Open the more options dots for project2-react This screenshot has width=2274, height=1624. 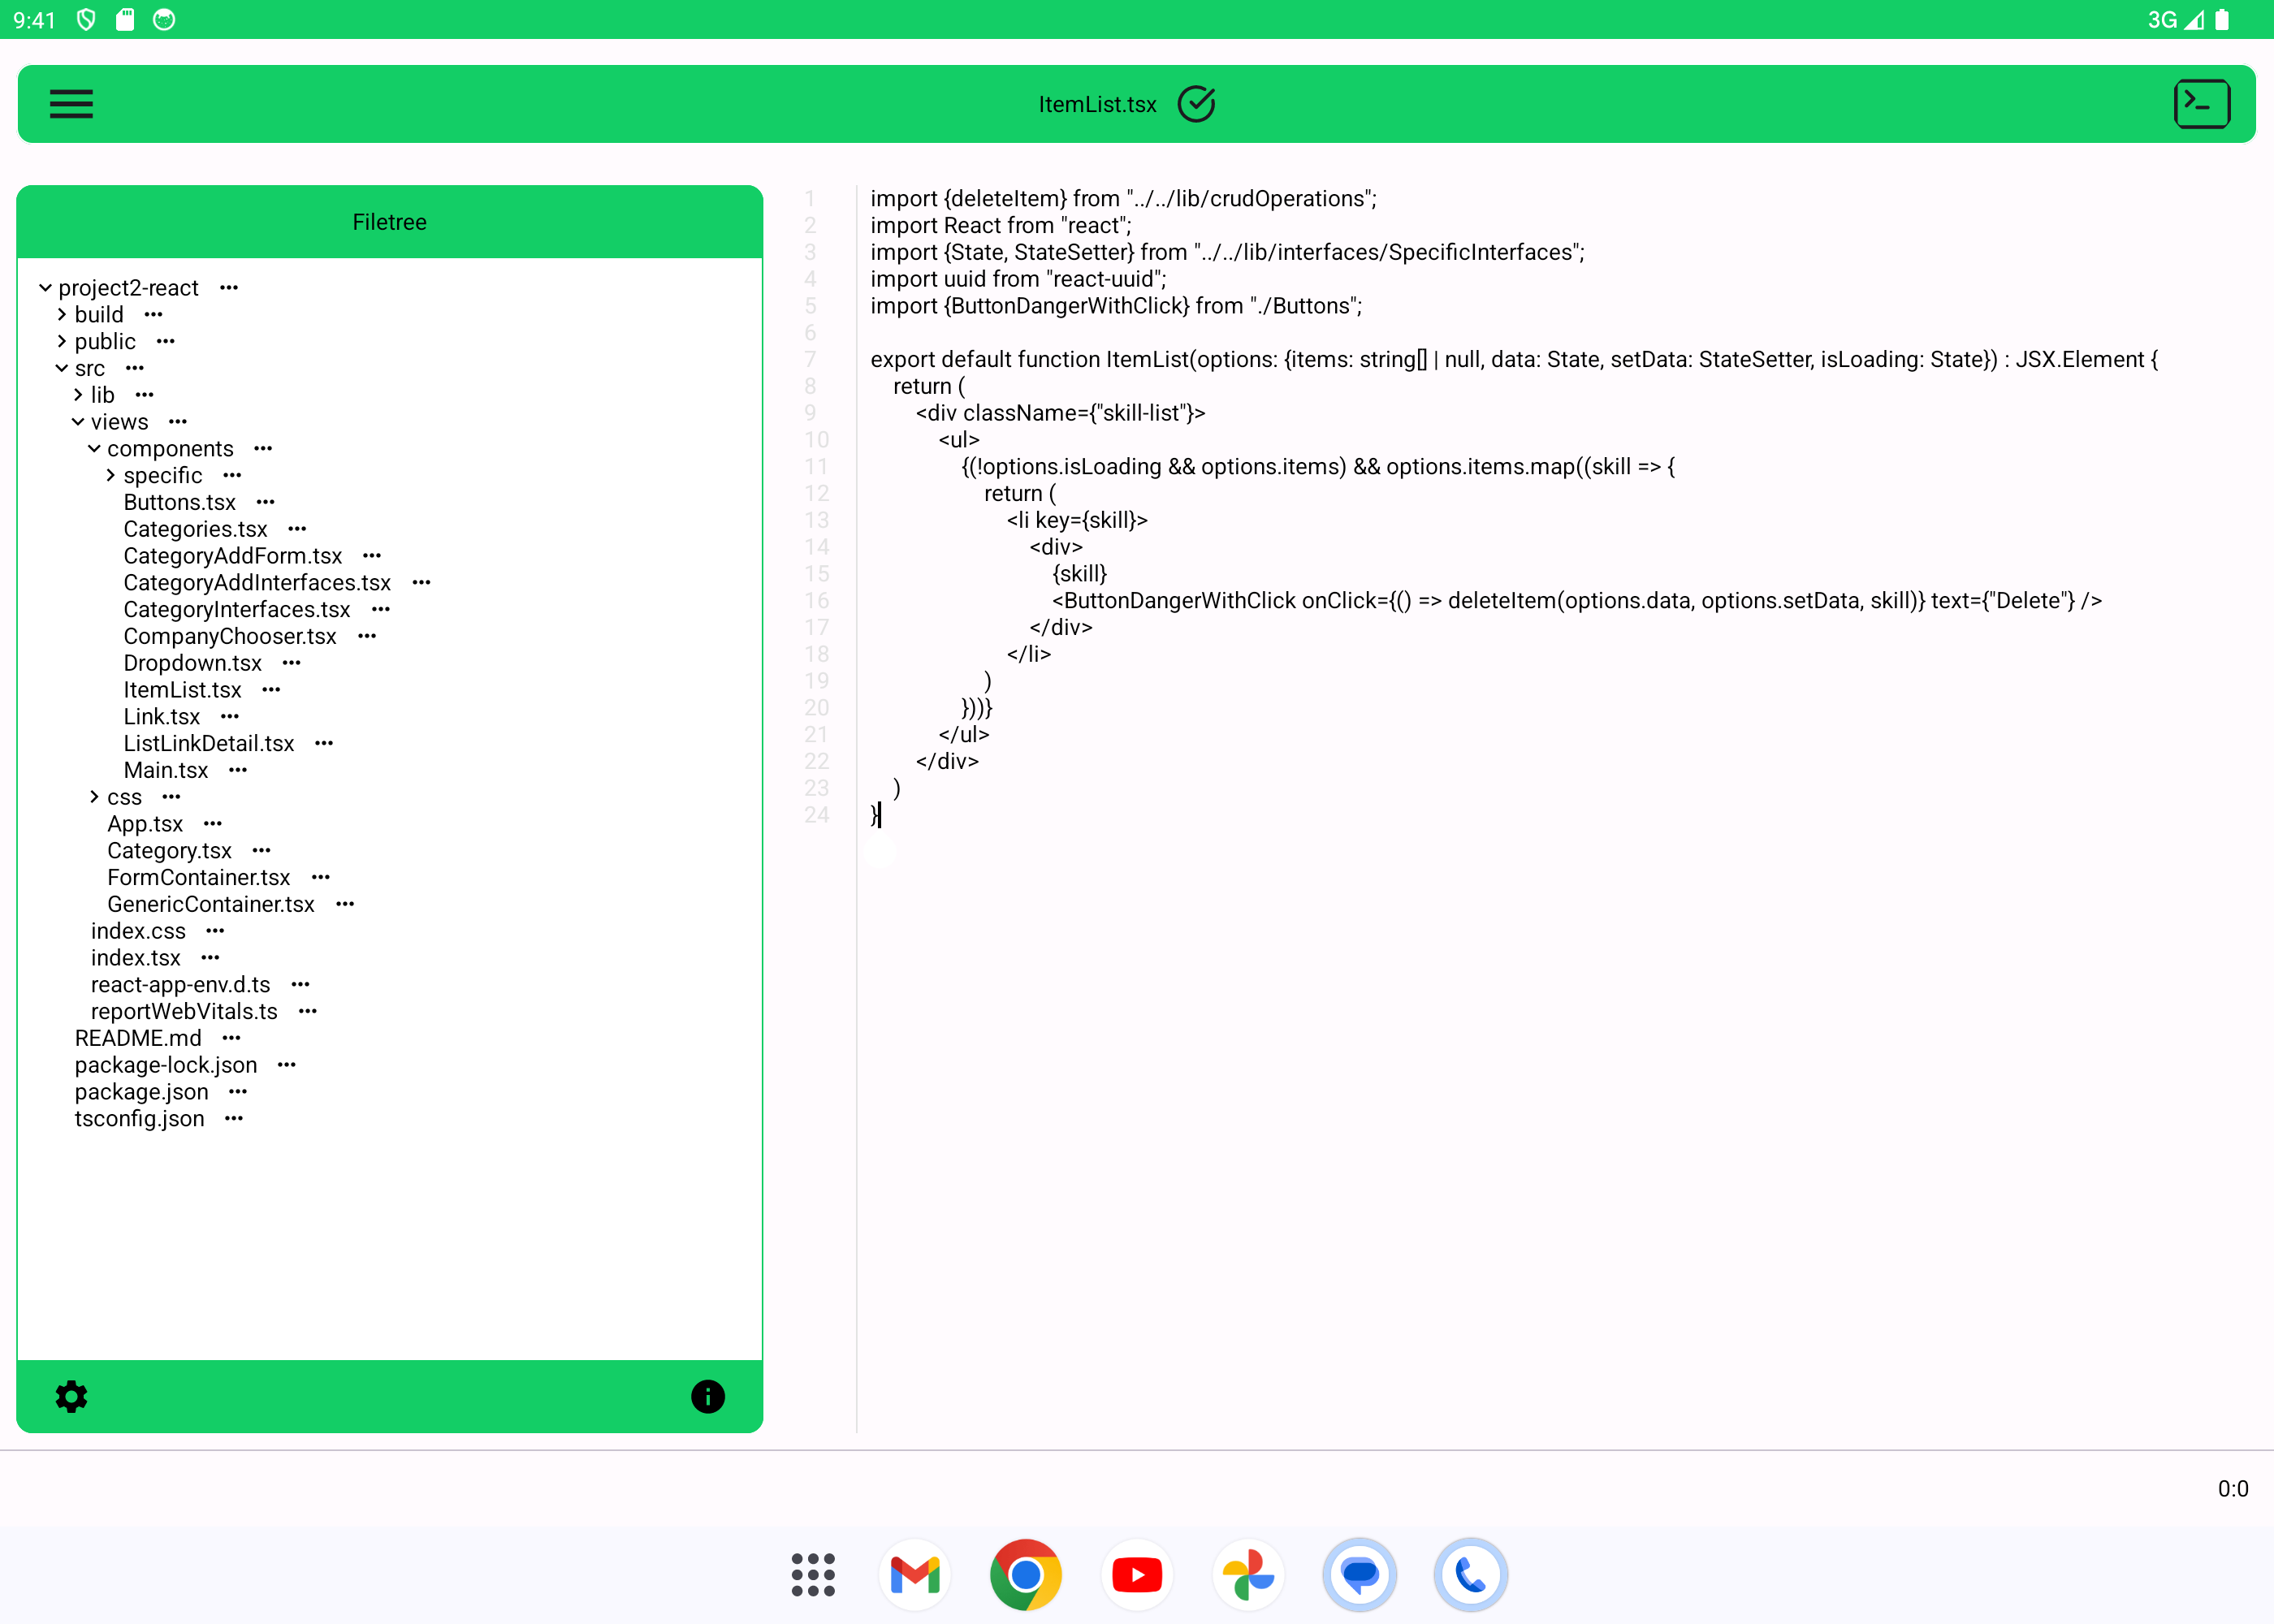click(x=229, y=288)
